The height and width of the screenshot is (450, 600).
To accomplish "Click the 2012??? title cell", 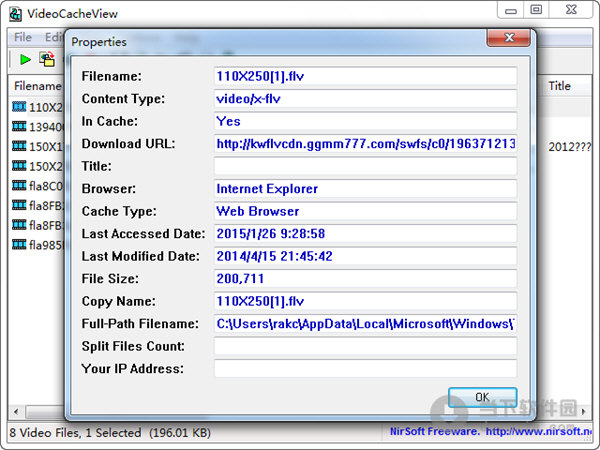I will (x=569, y=147).
